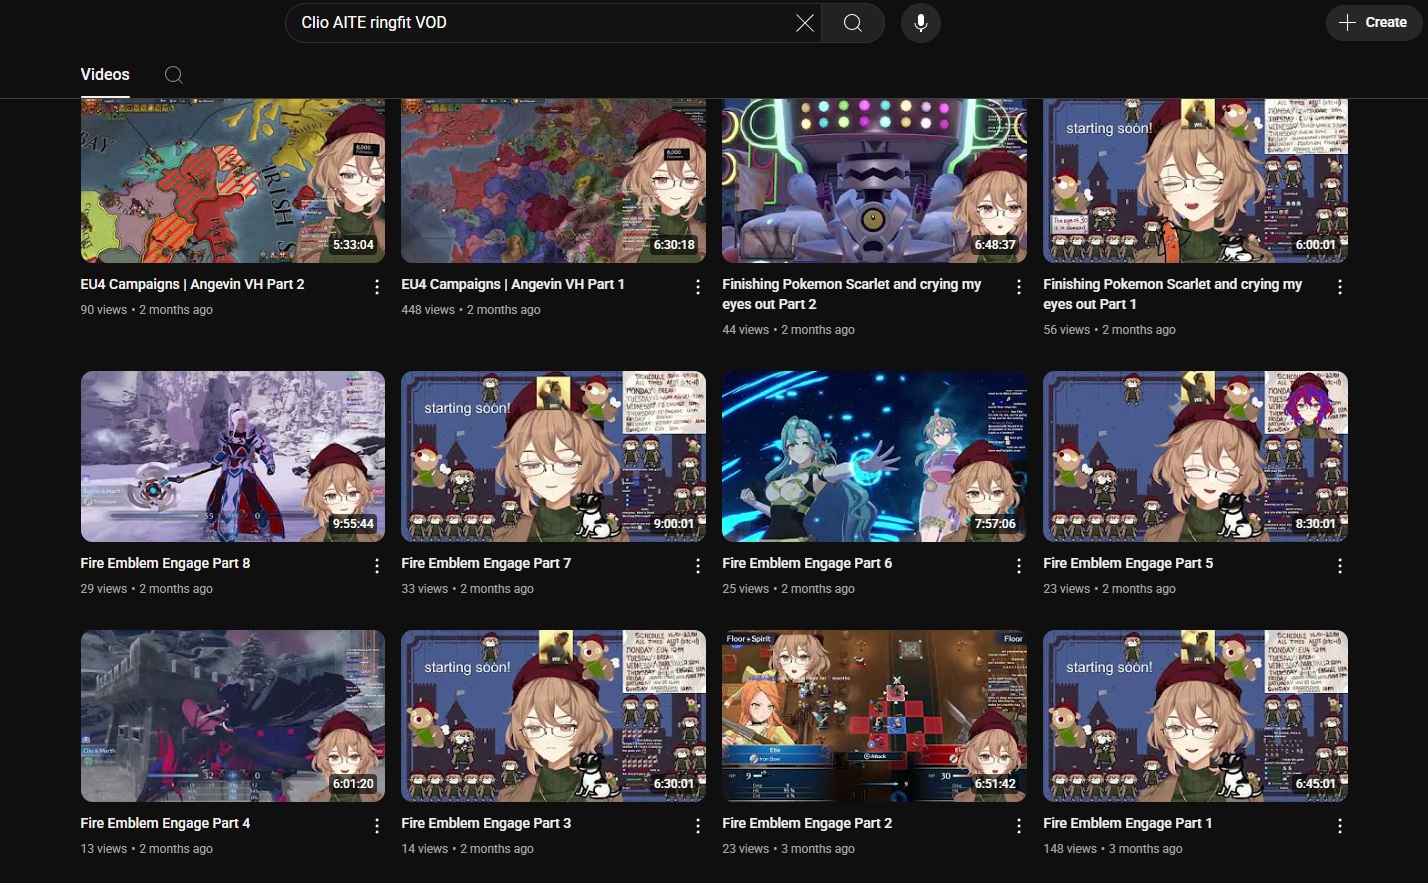The image size is (1428, 883).
Task: Show more actions for Fire Emblem Engage Part 4
Action: click(377, 826)
